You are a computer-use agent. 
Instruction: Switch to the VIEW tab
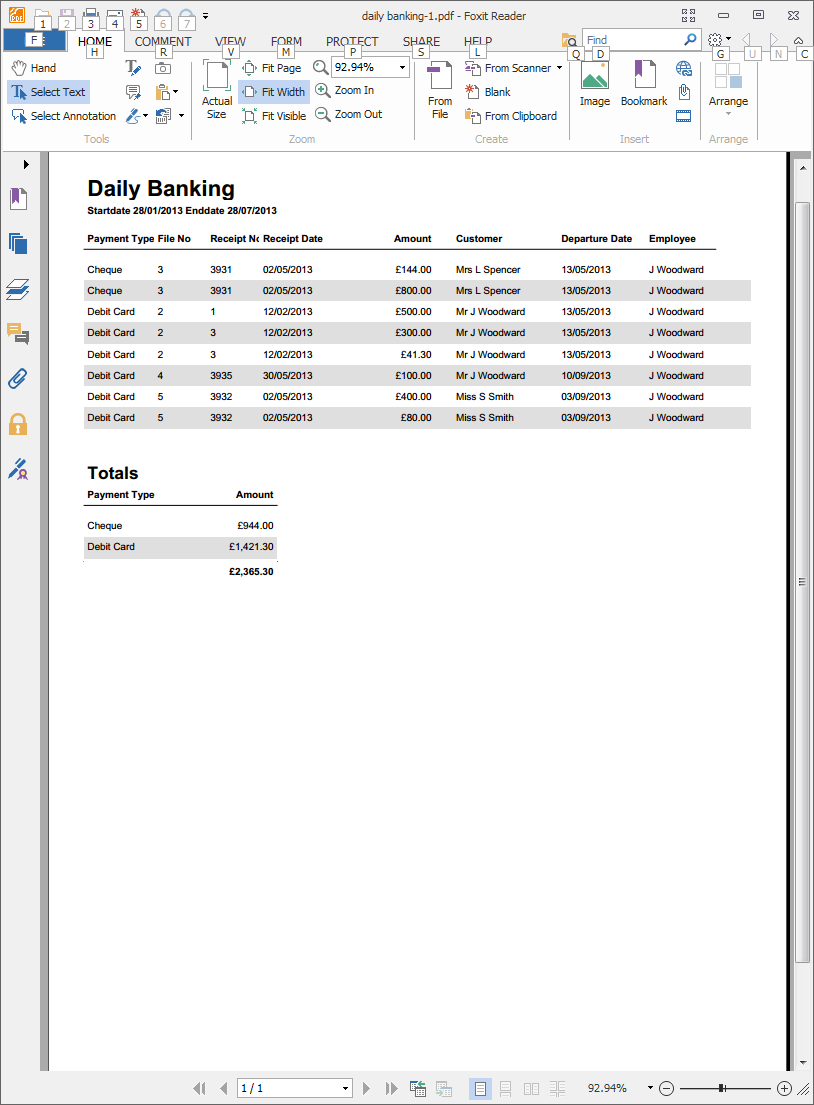tap(230, 42)
